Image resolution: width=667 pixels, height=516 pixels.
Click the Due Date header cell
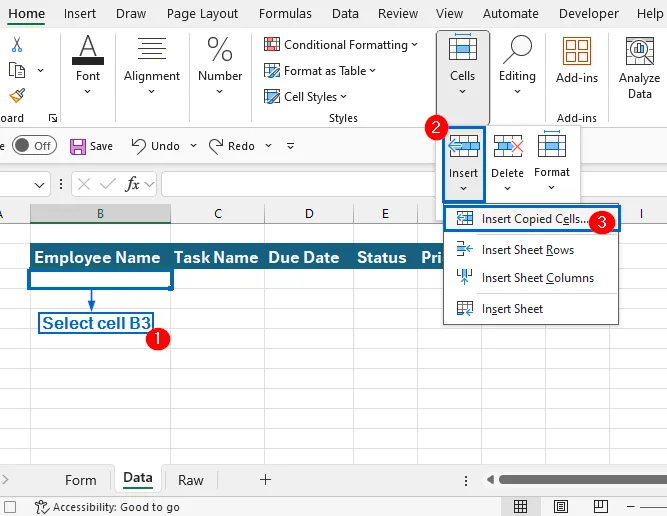309,257
